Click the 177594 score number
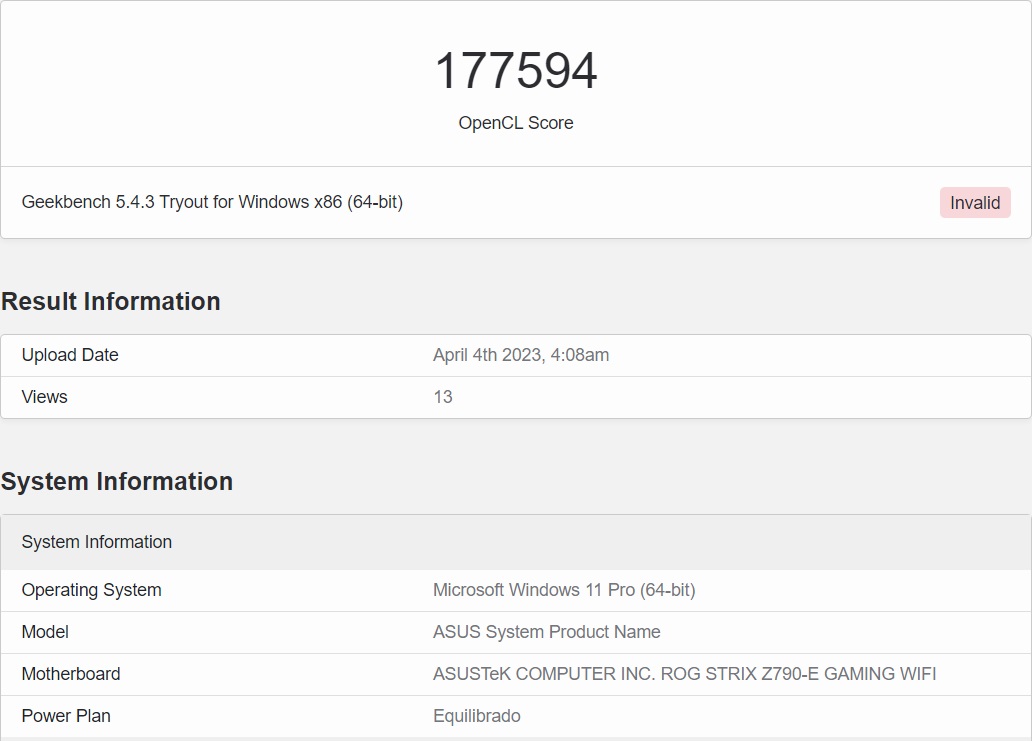This screenshot has height=741, width=1032. (515, 71)
